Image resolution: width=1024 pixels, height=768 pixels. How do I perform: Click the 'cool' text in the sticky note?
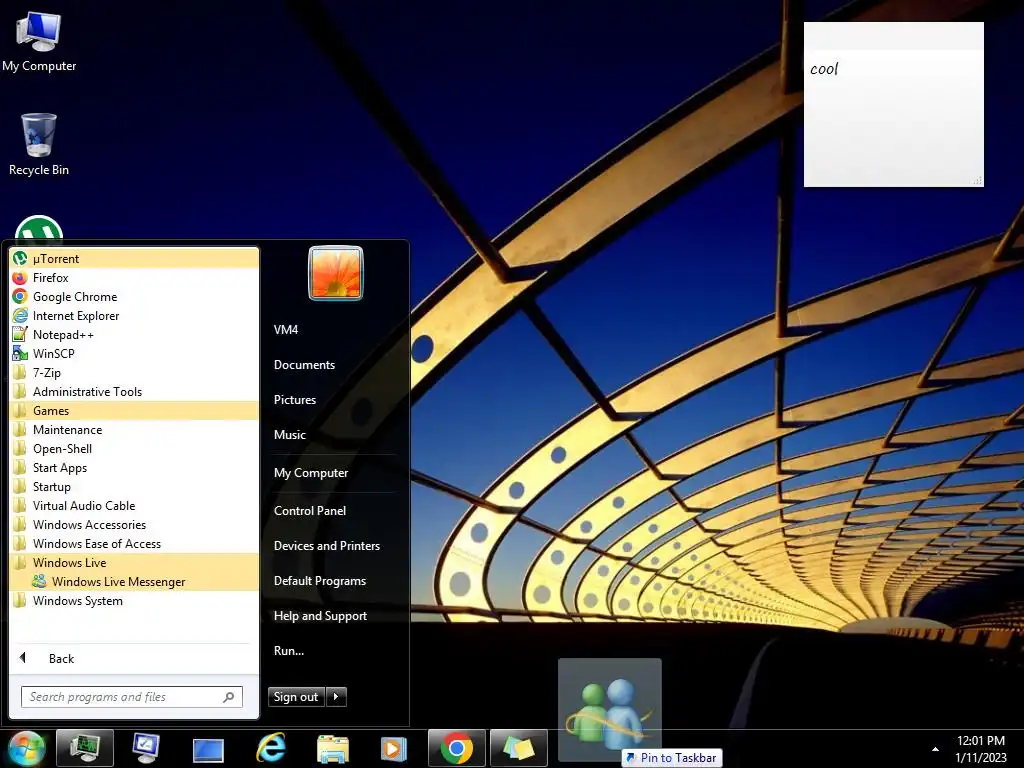click(824, 69)
